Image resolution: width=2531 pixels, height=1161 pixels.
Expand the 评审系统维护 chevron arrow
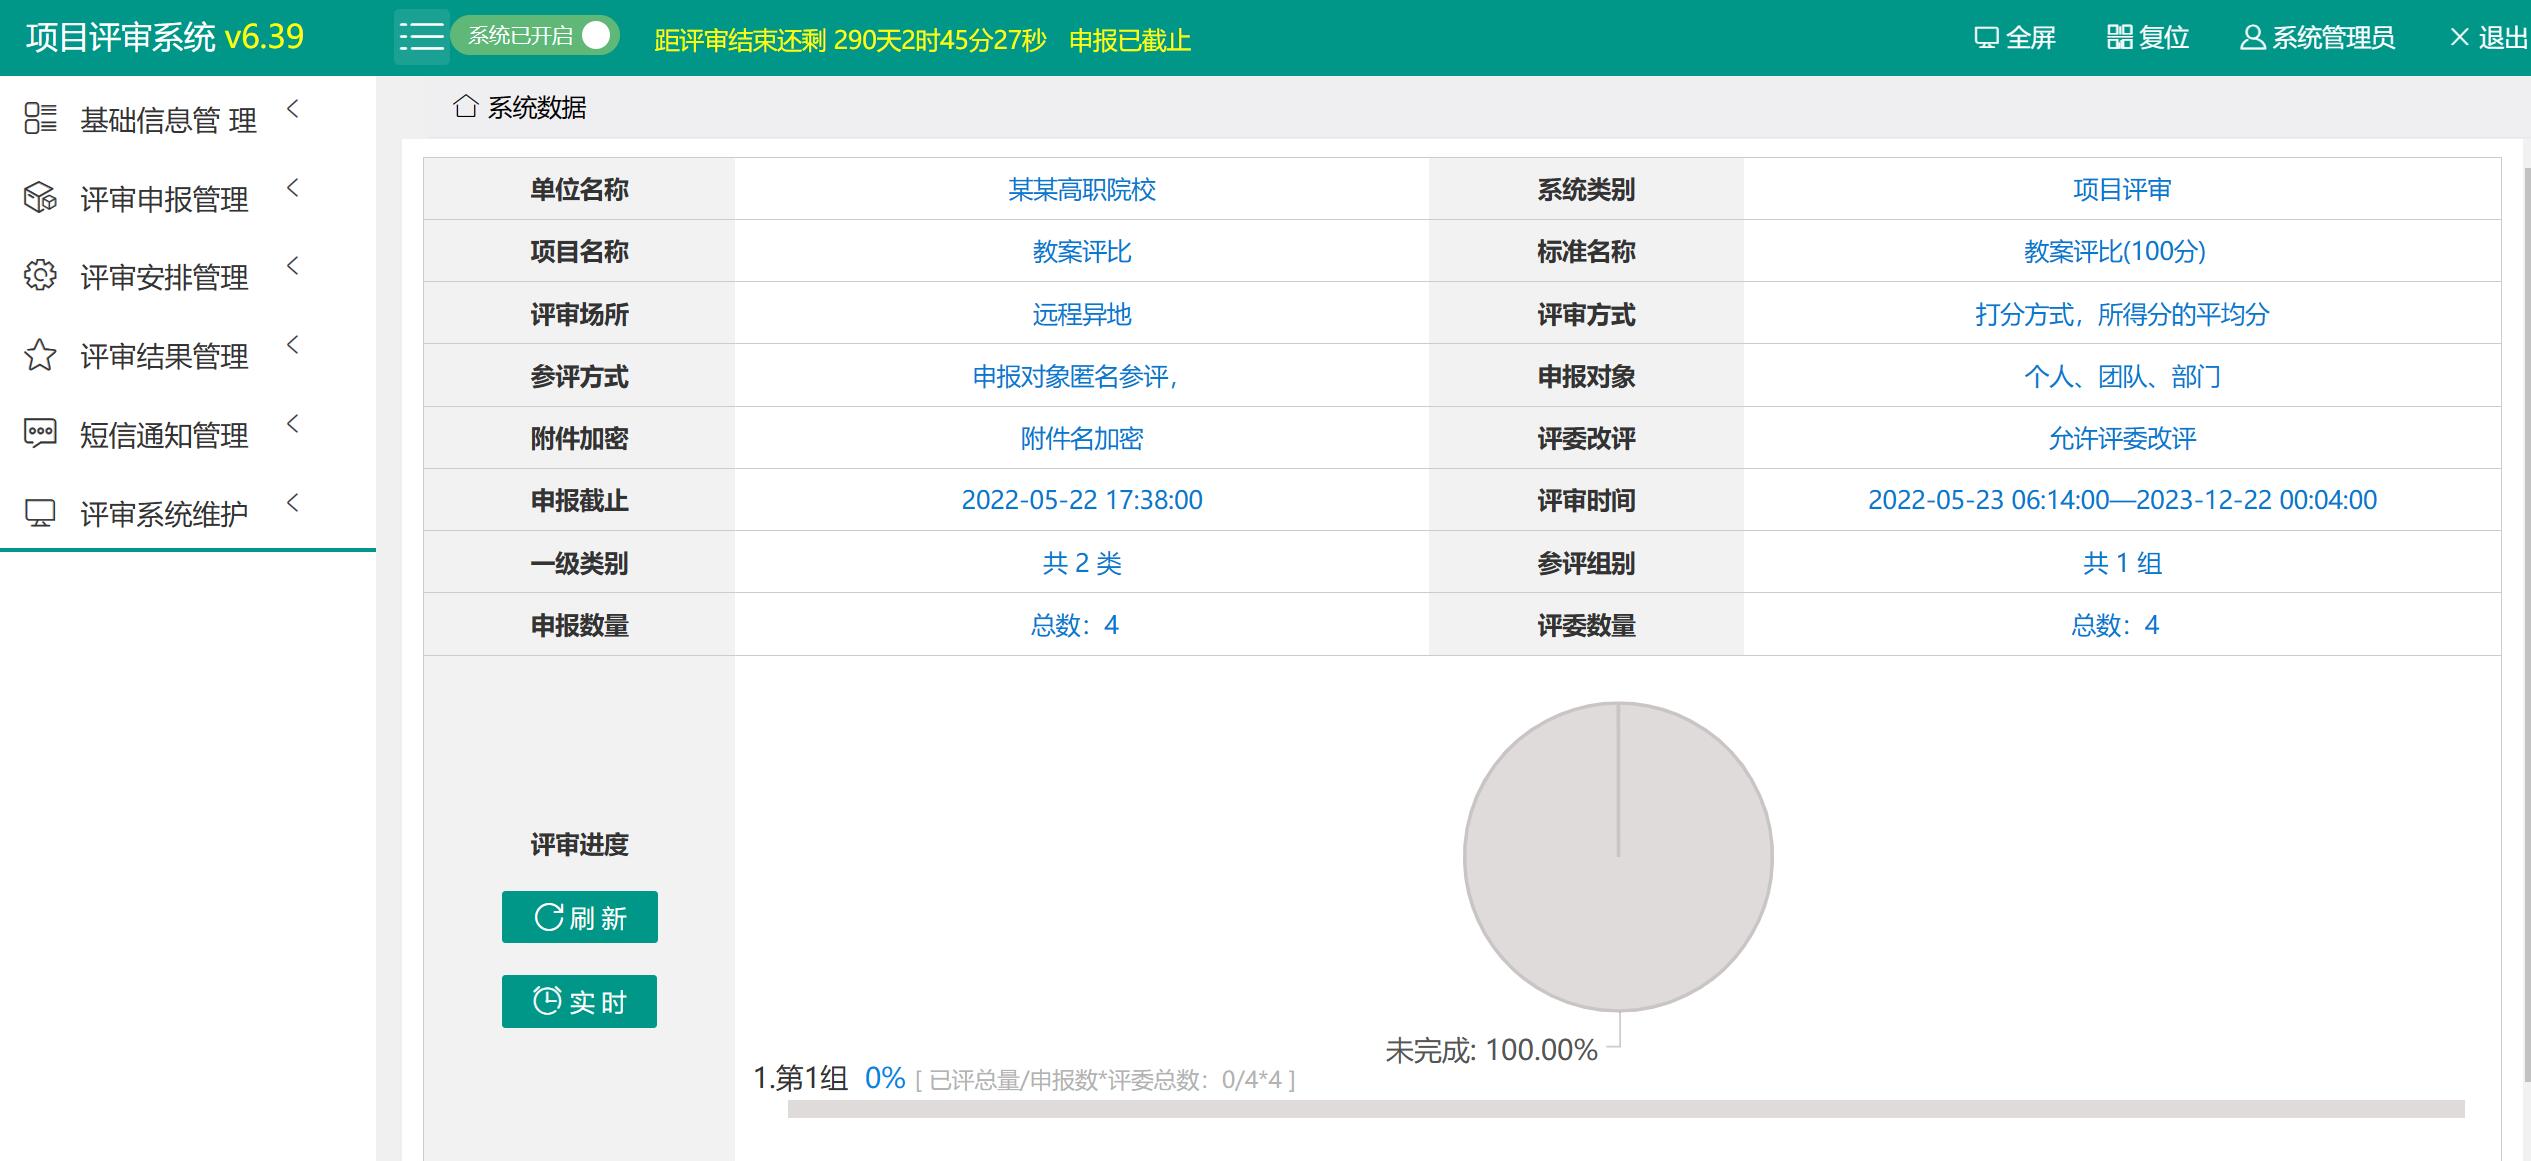[293, 503]
